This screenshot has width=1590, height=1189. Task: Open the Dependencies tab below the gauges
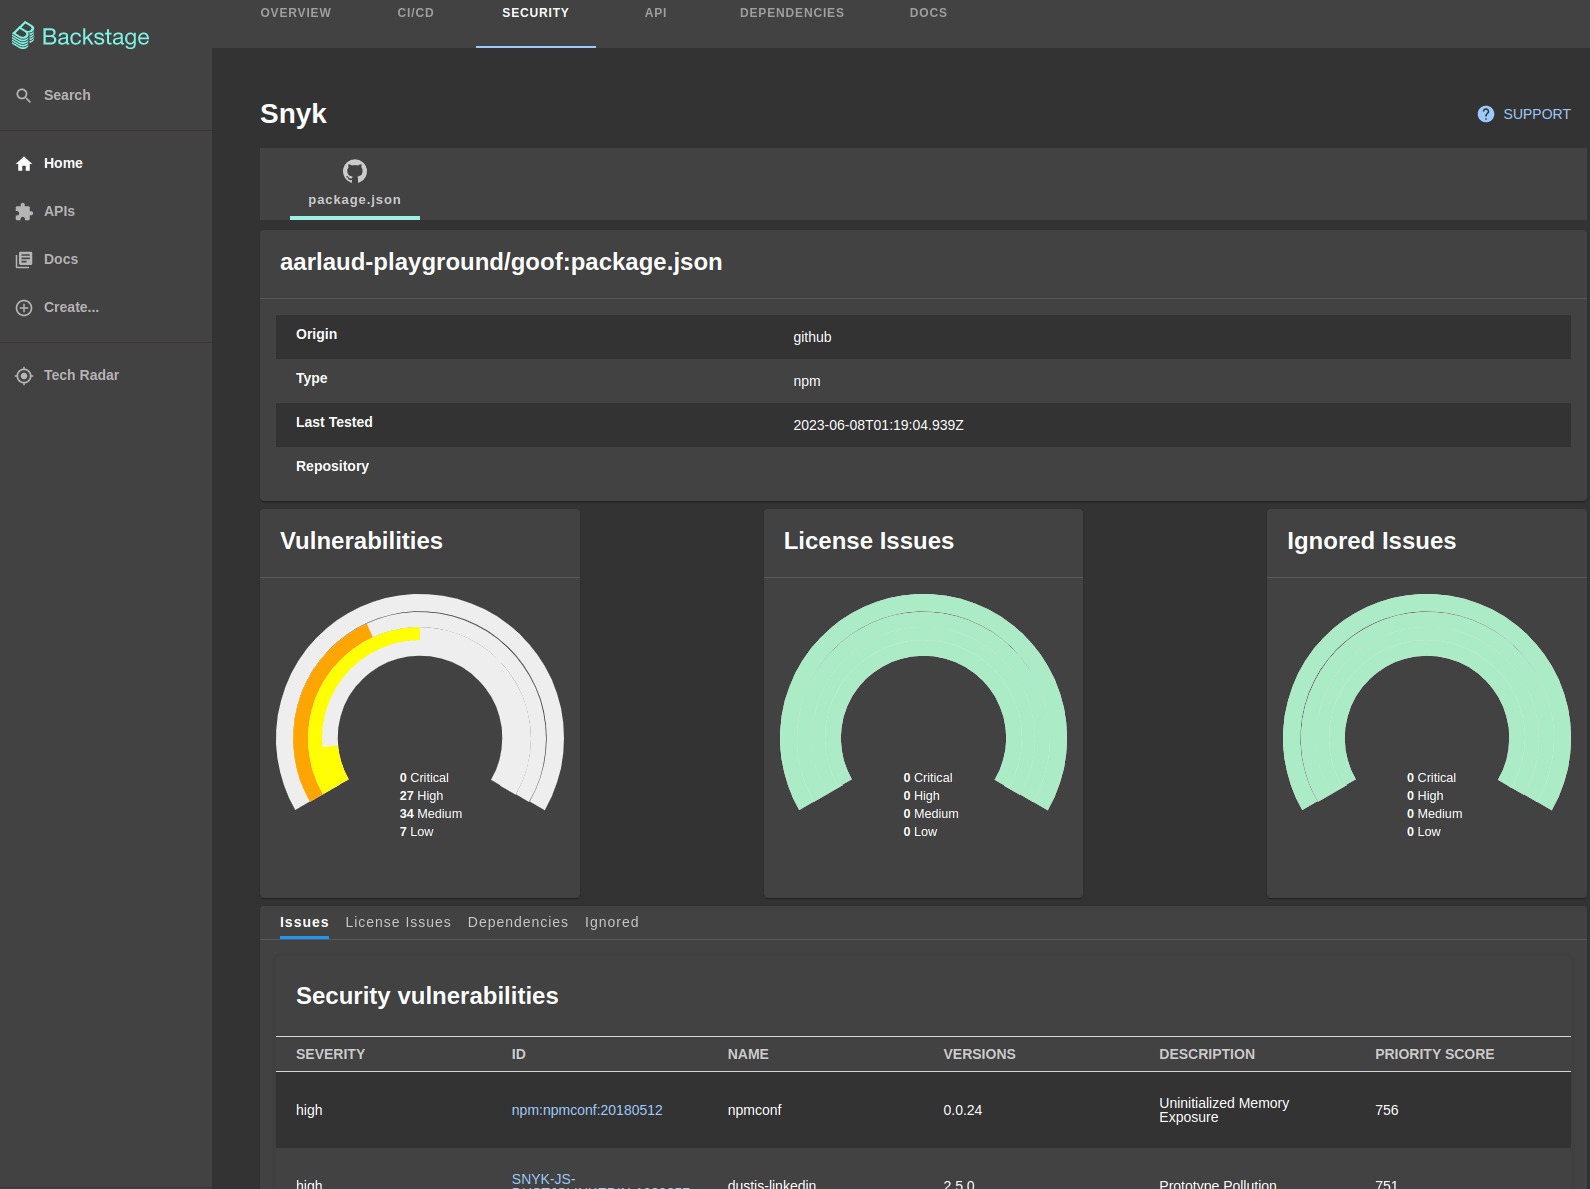518,922
